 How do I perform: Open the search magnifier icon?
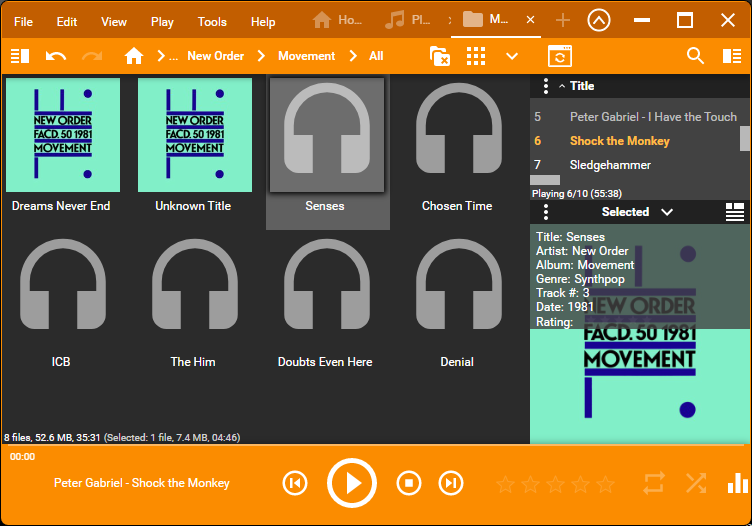(695, 56)
